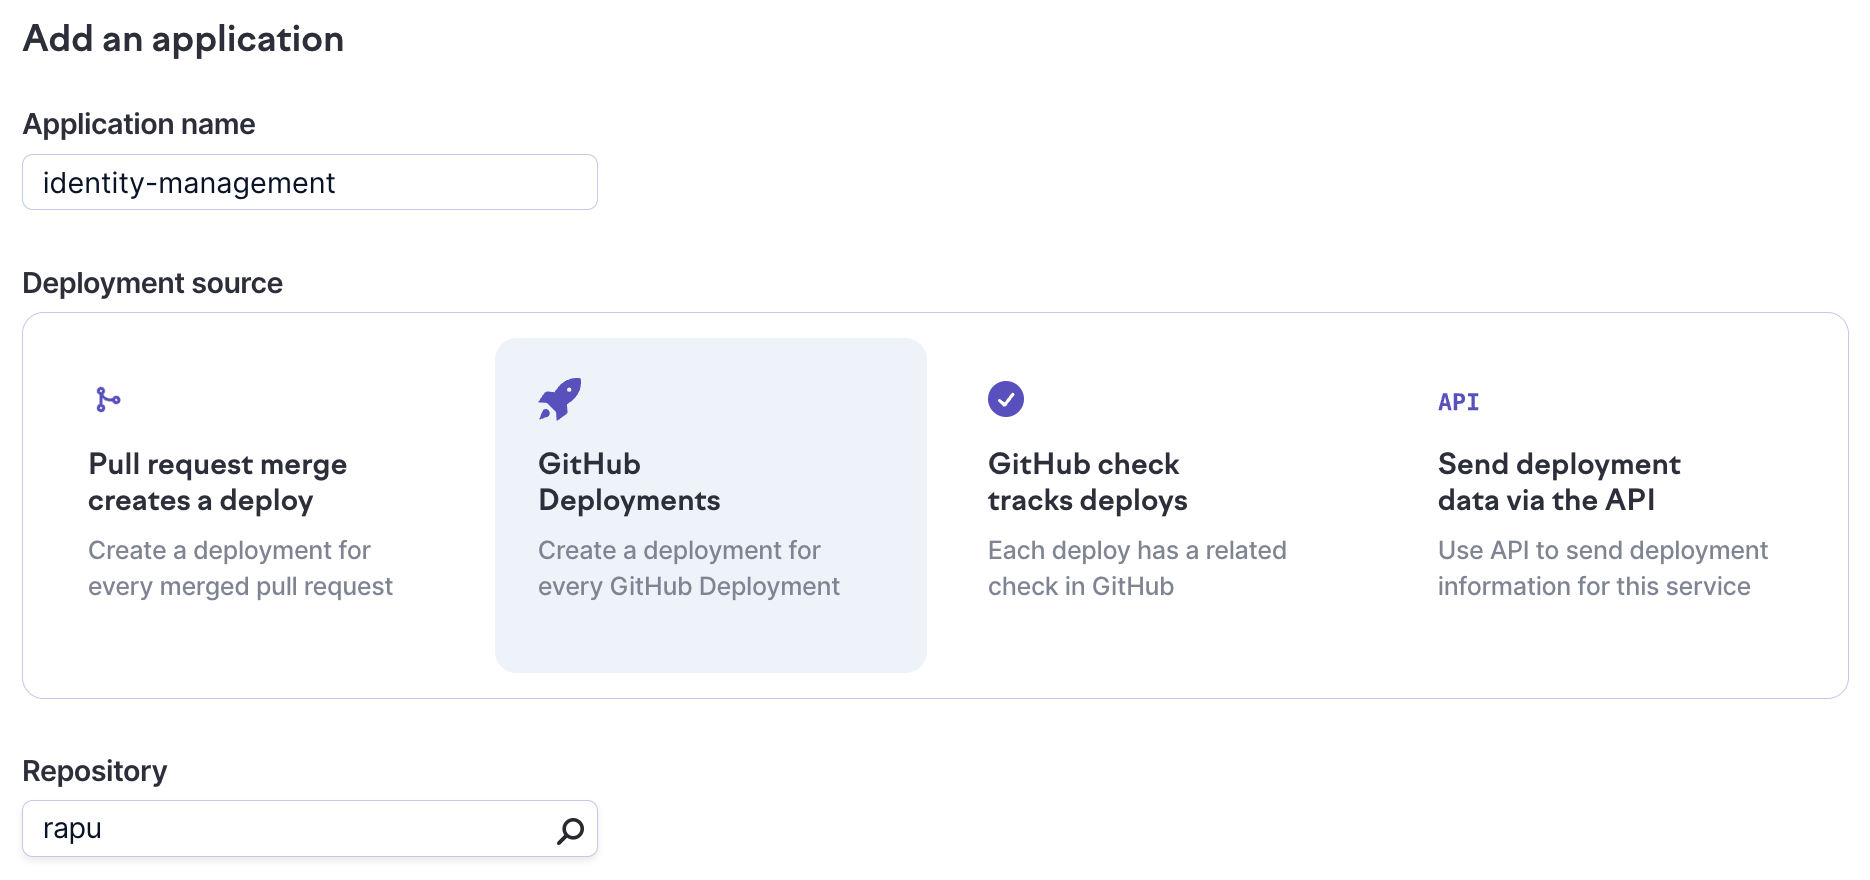Click the purple checkmark circle icon
This screenshot has height=880, width=1870.
tap(1006, 399)
